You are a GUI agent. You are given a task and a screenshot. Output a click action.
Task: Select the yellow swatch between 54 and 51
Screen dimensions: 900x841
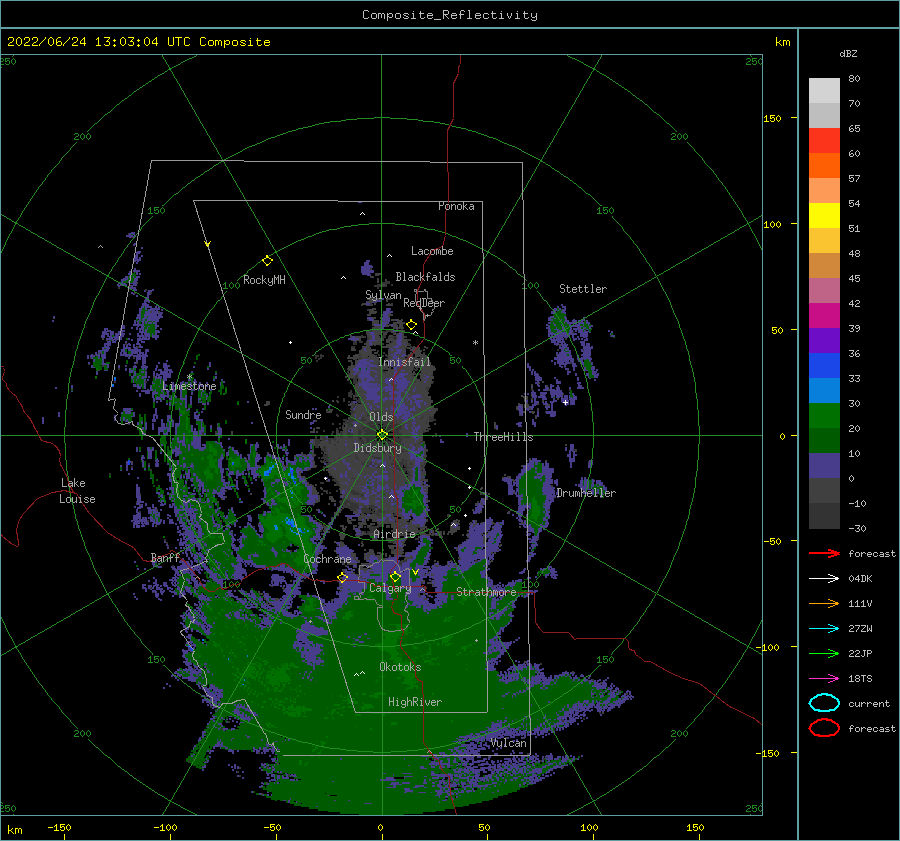pos(824,216)
